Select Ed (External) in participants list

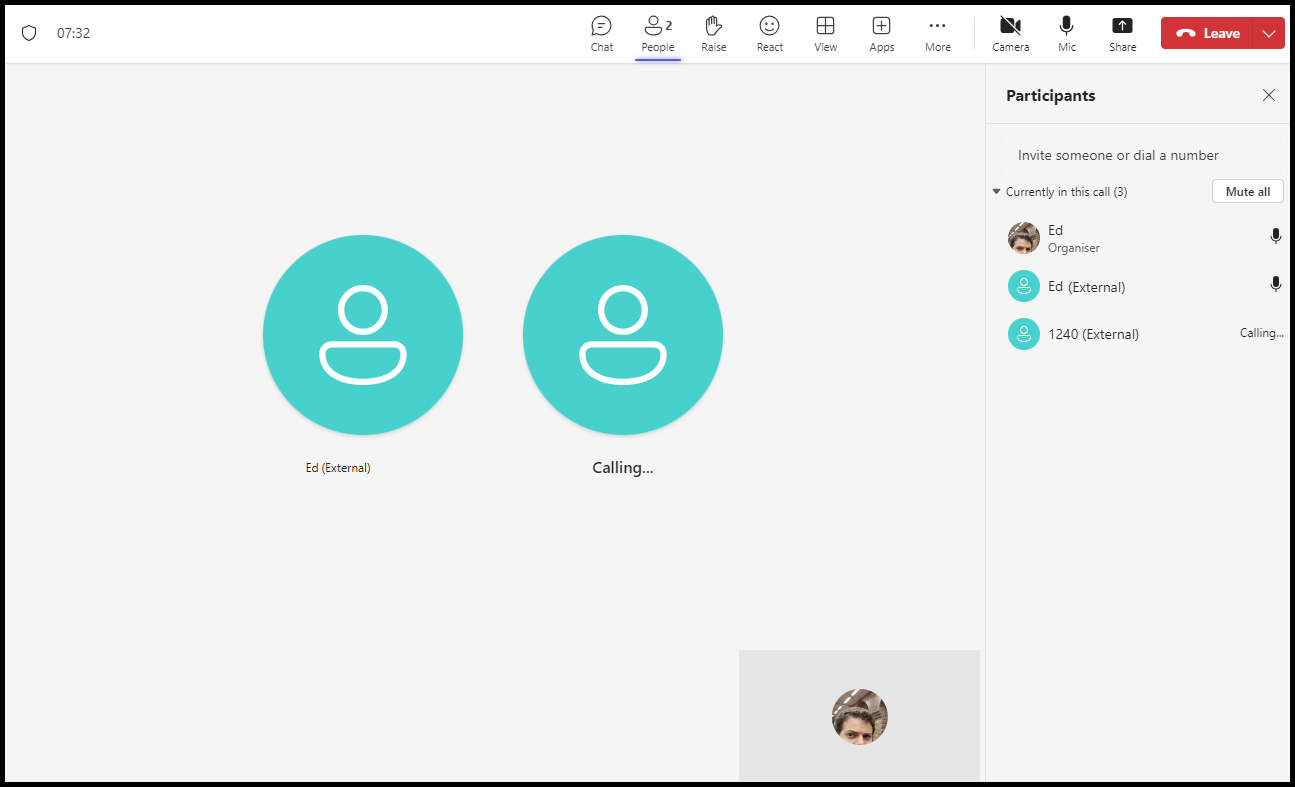coord(1138,286)
